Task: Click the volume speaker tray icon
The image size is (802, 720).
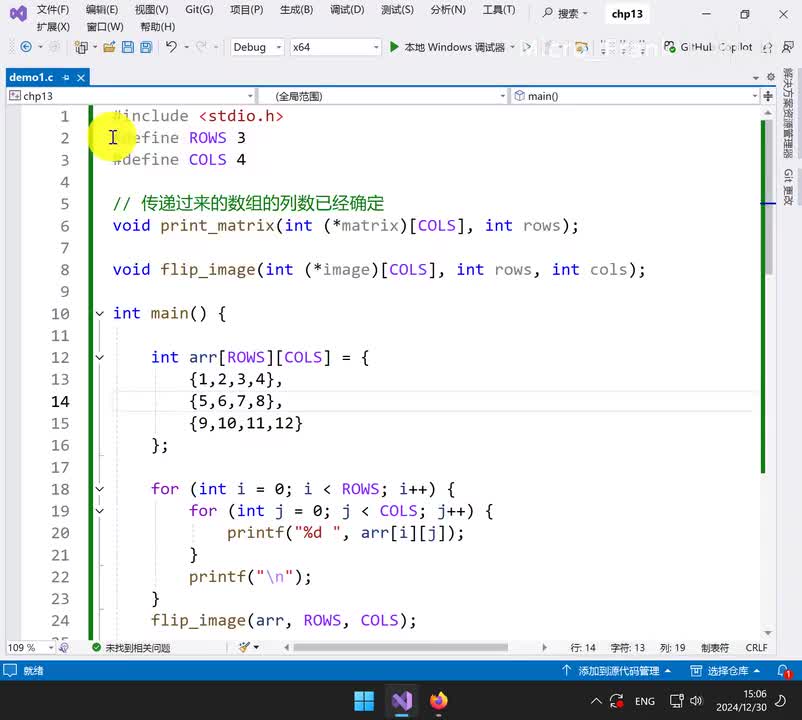Action: click(x=696, y=701)
